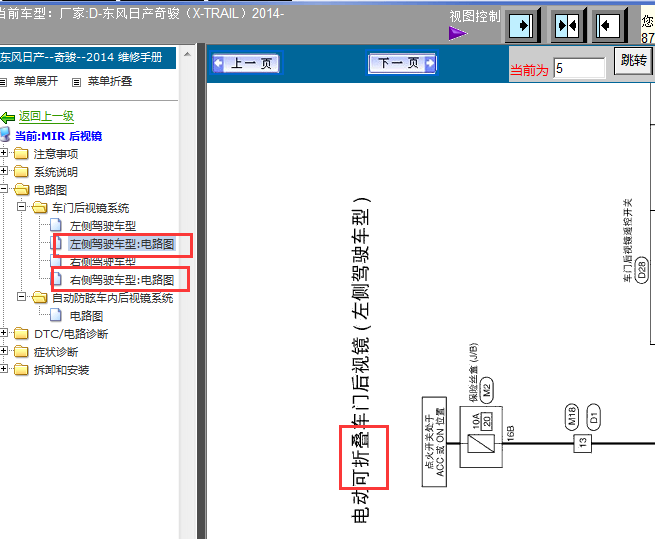The height and width of the screenshot is (539, 655).
Task: Collapse the 自动防眩车内后视镜系统 node
Action: point(21,297)
